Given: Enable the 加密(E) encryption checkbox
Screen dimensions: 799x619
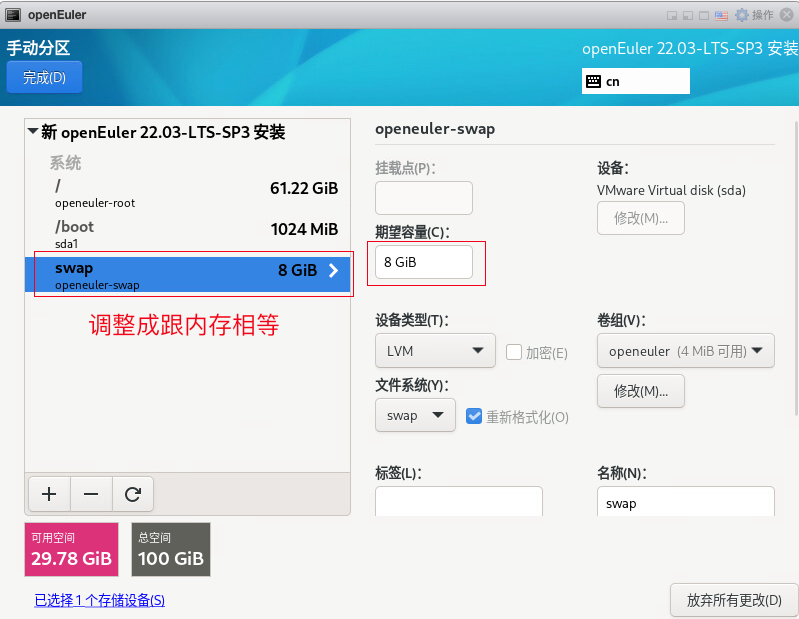Looking at the screenshot, I should click(514, 352).
